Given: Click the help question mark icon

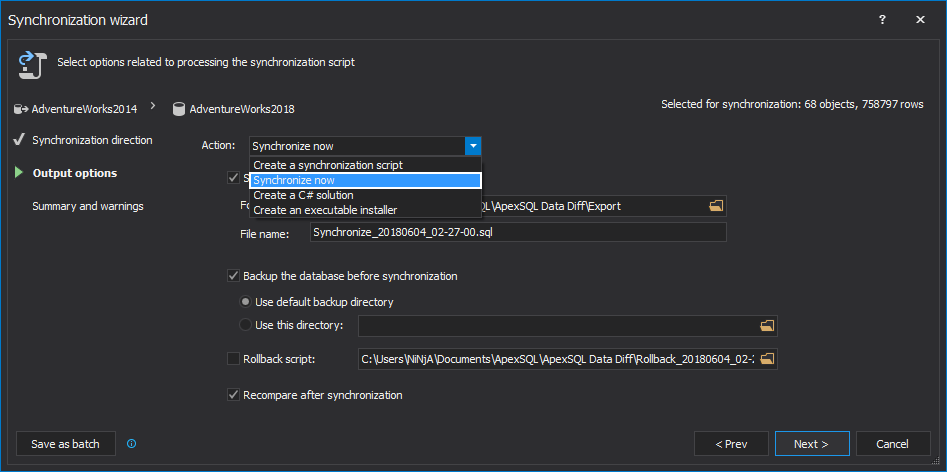Looking at the screenshot, I should coord(882,19).
